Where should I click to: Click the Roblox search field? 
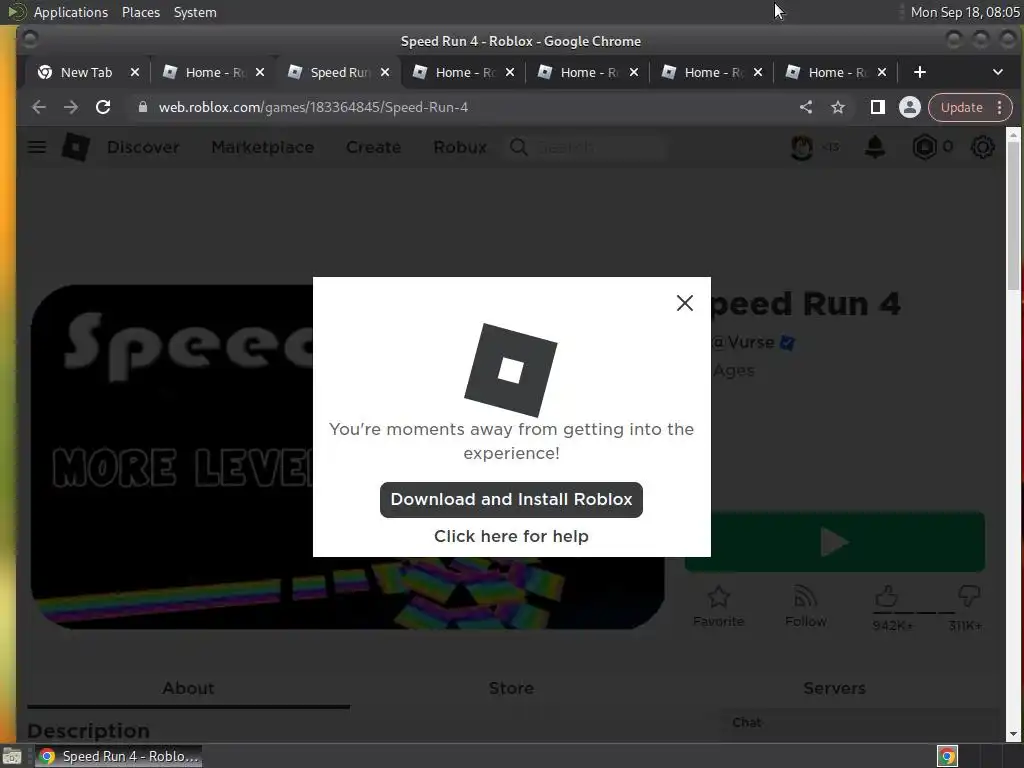tap(588, 147)
